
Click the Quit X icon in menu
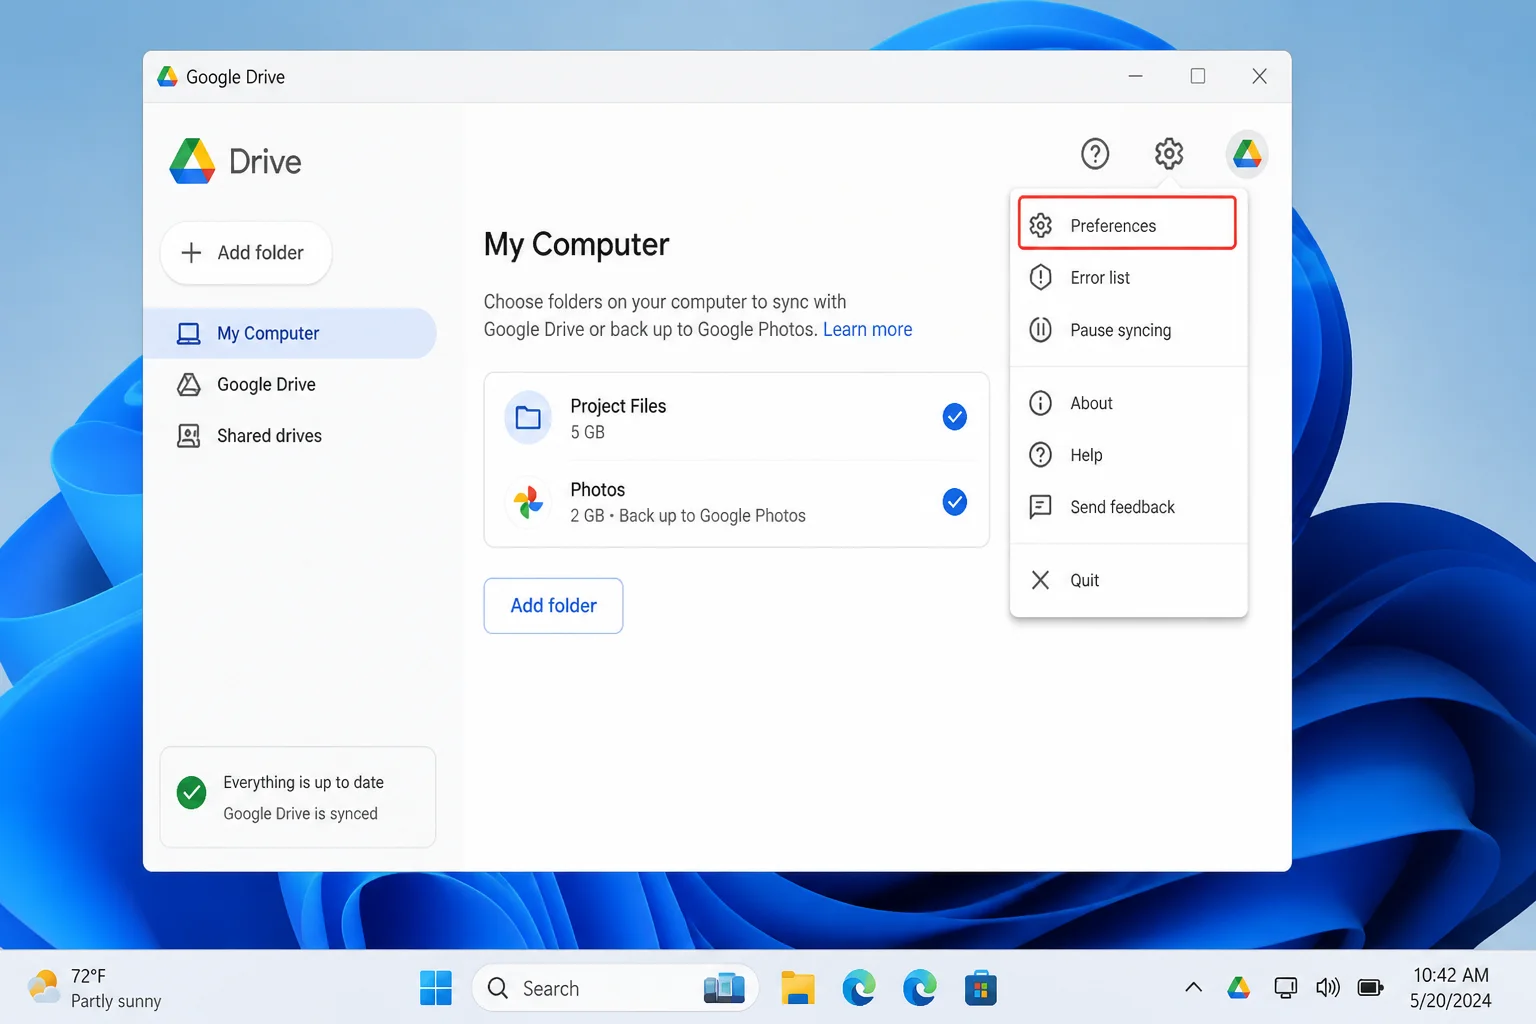point(1041,580)
